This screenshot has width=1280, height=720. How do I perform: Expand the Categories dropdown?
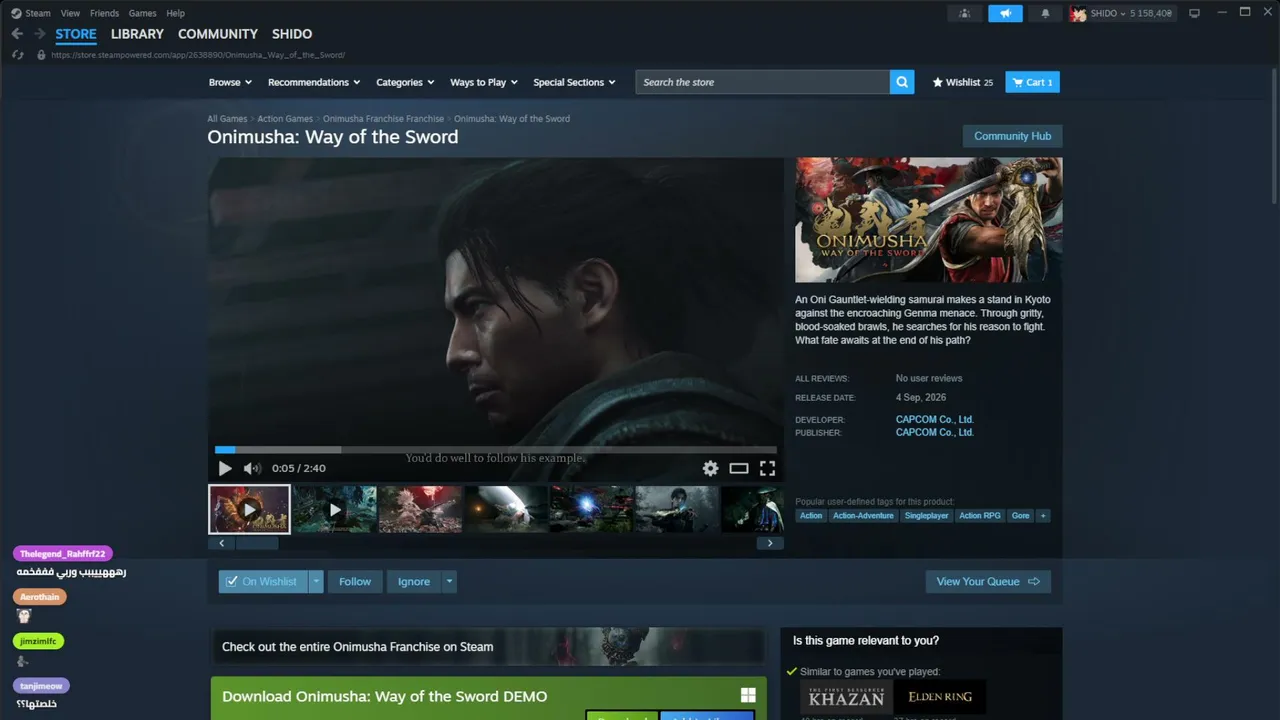tap(405, 82)
